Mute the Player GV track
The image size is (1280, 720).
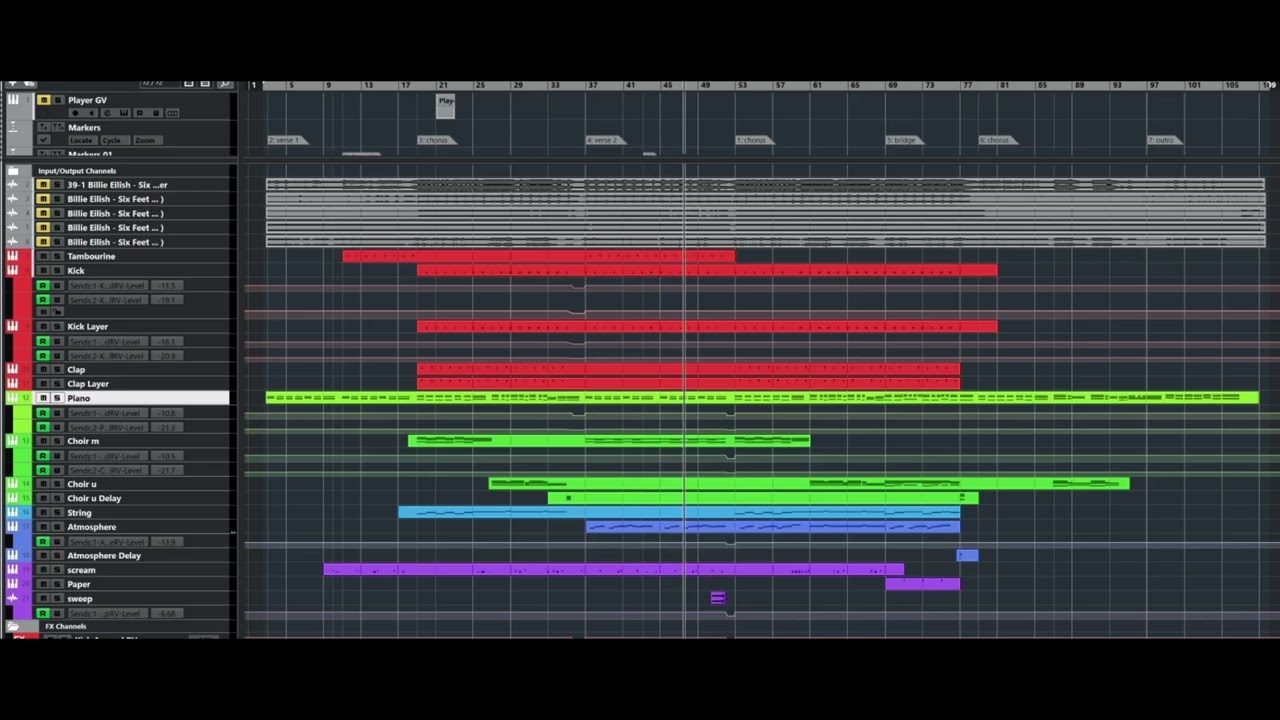[x=44, y=100]
